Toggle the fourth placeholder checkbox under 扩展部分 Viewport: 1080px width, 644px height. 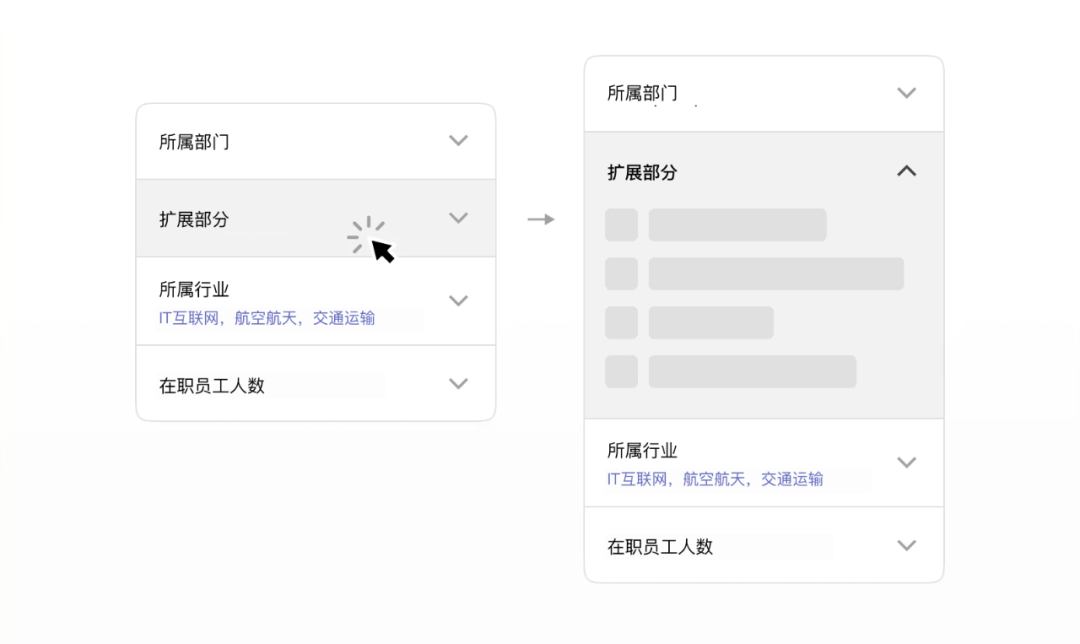tap(621, 371)
